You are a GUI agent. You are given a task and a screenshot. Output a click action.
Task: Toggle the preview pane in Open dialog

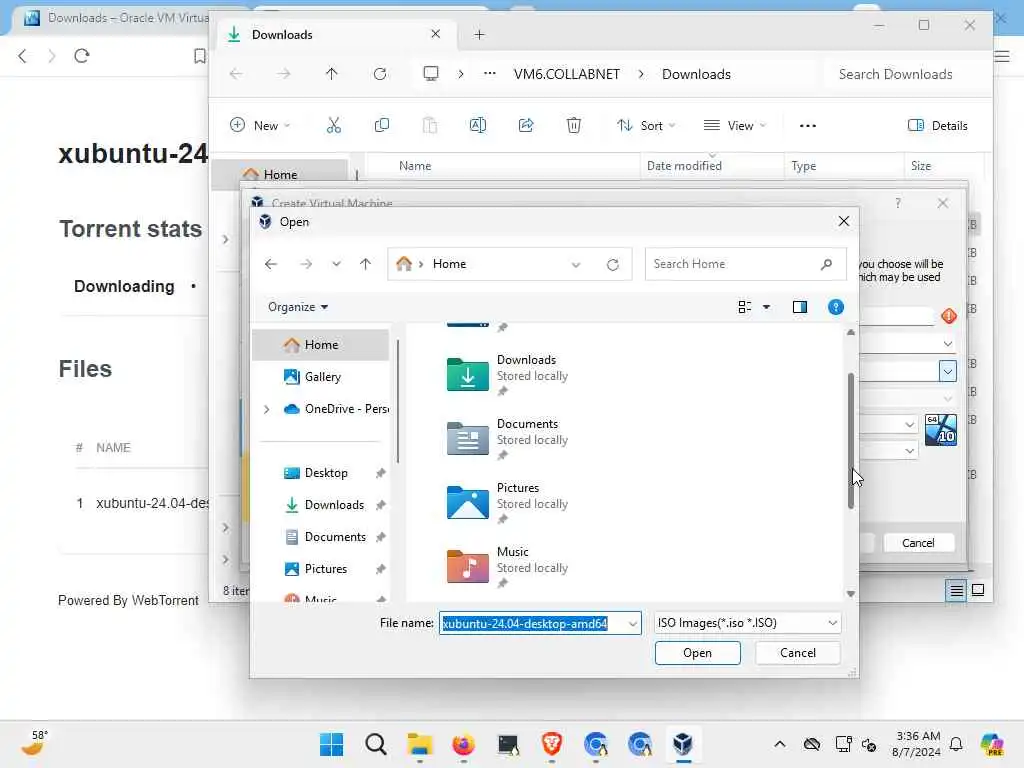click(800, 307)
